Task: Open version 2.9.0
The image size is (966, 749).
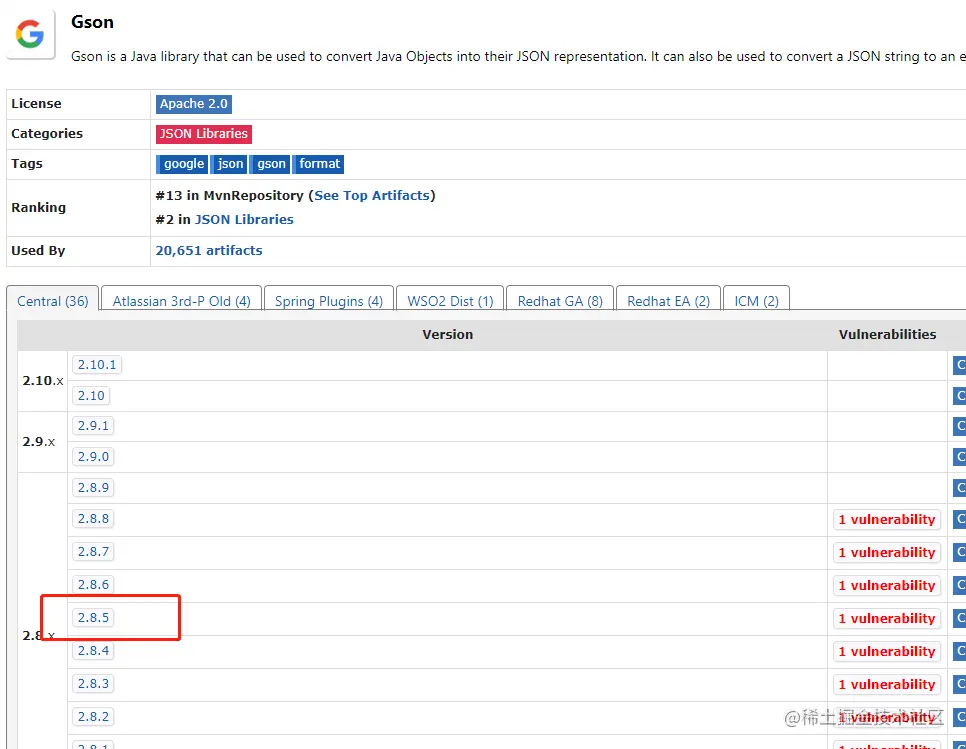Action: (x=93, y=456)
